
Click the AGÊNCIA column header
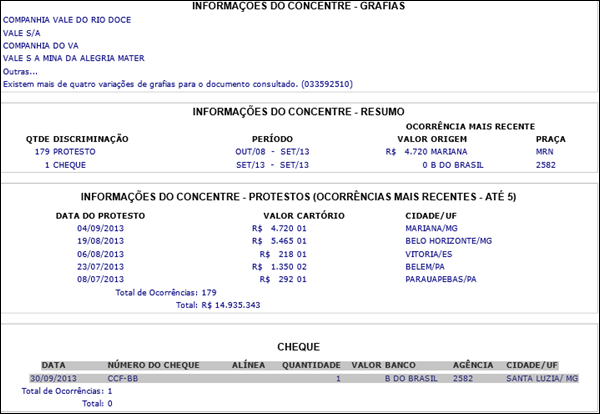pyautogui.click(x=473, y=365)
